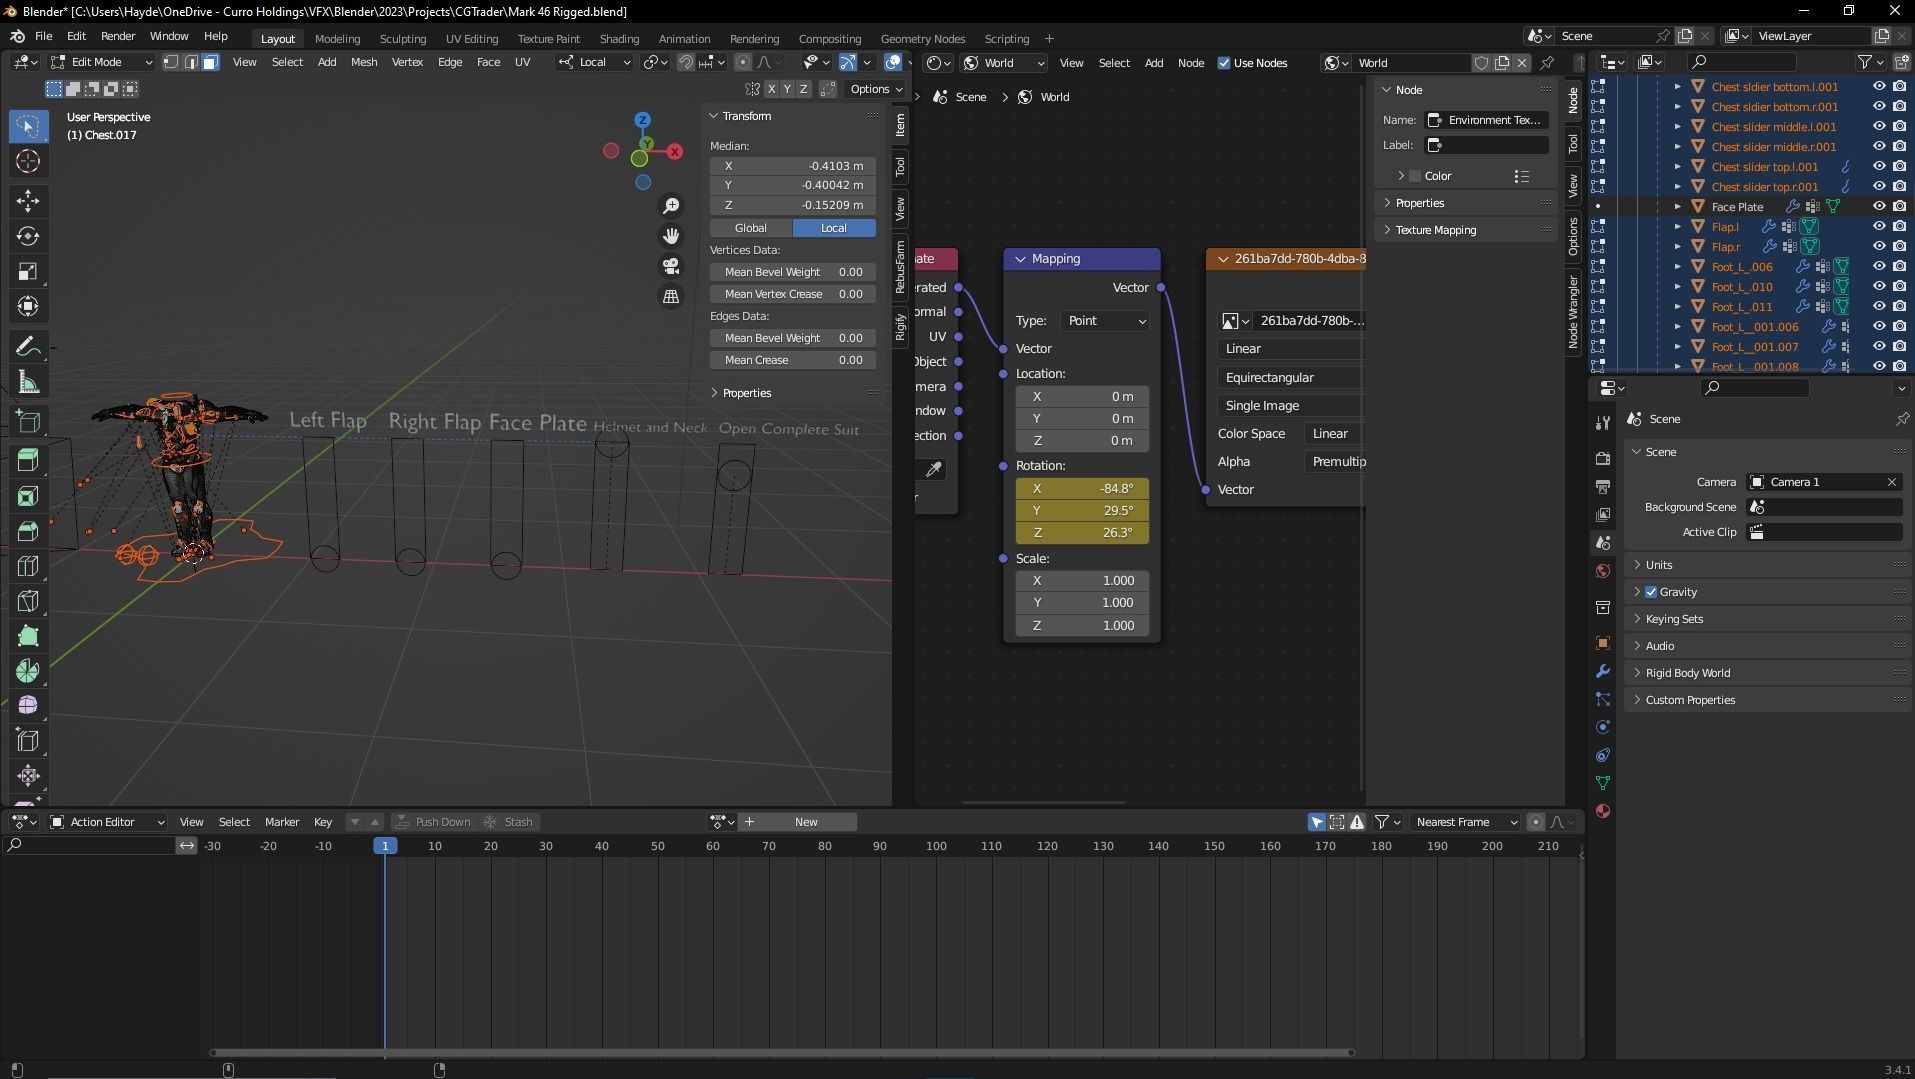Open the File menu
This screenshot has width=1915, height=1079.
click(44, 36)
